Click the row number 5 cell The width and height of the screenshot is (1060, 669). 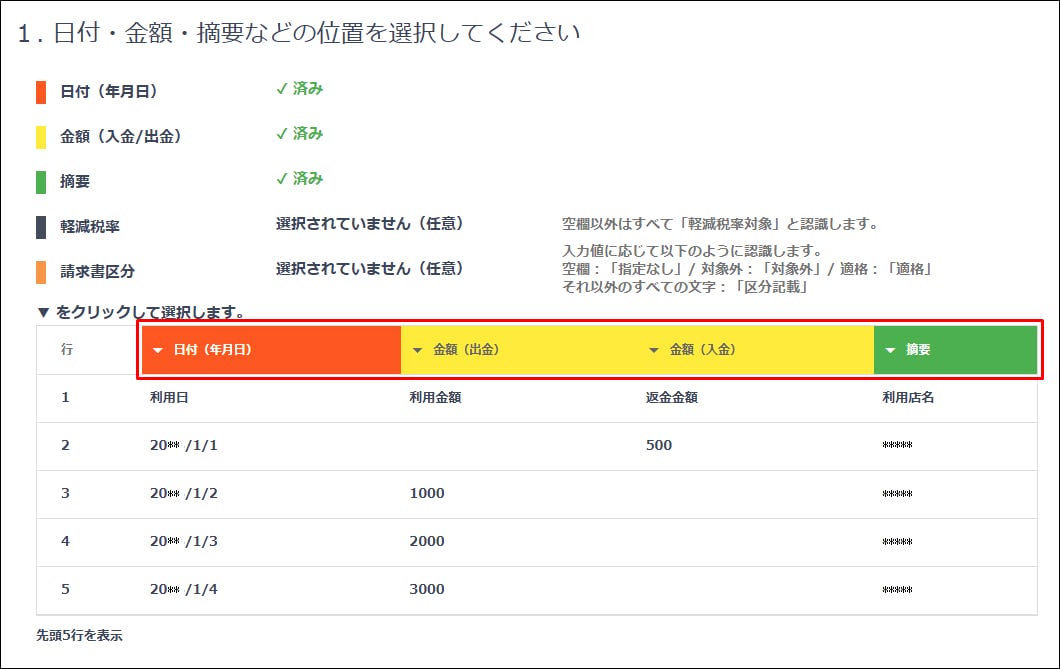[x=66, y=589]
